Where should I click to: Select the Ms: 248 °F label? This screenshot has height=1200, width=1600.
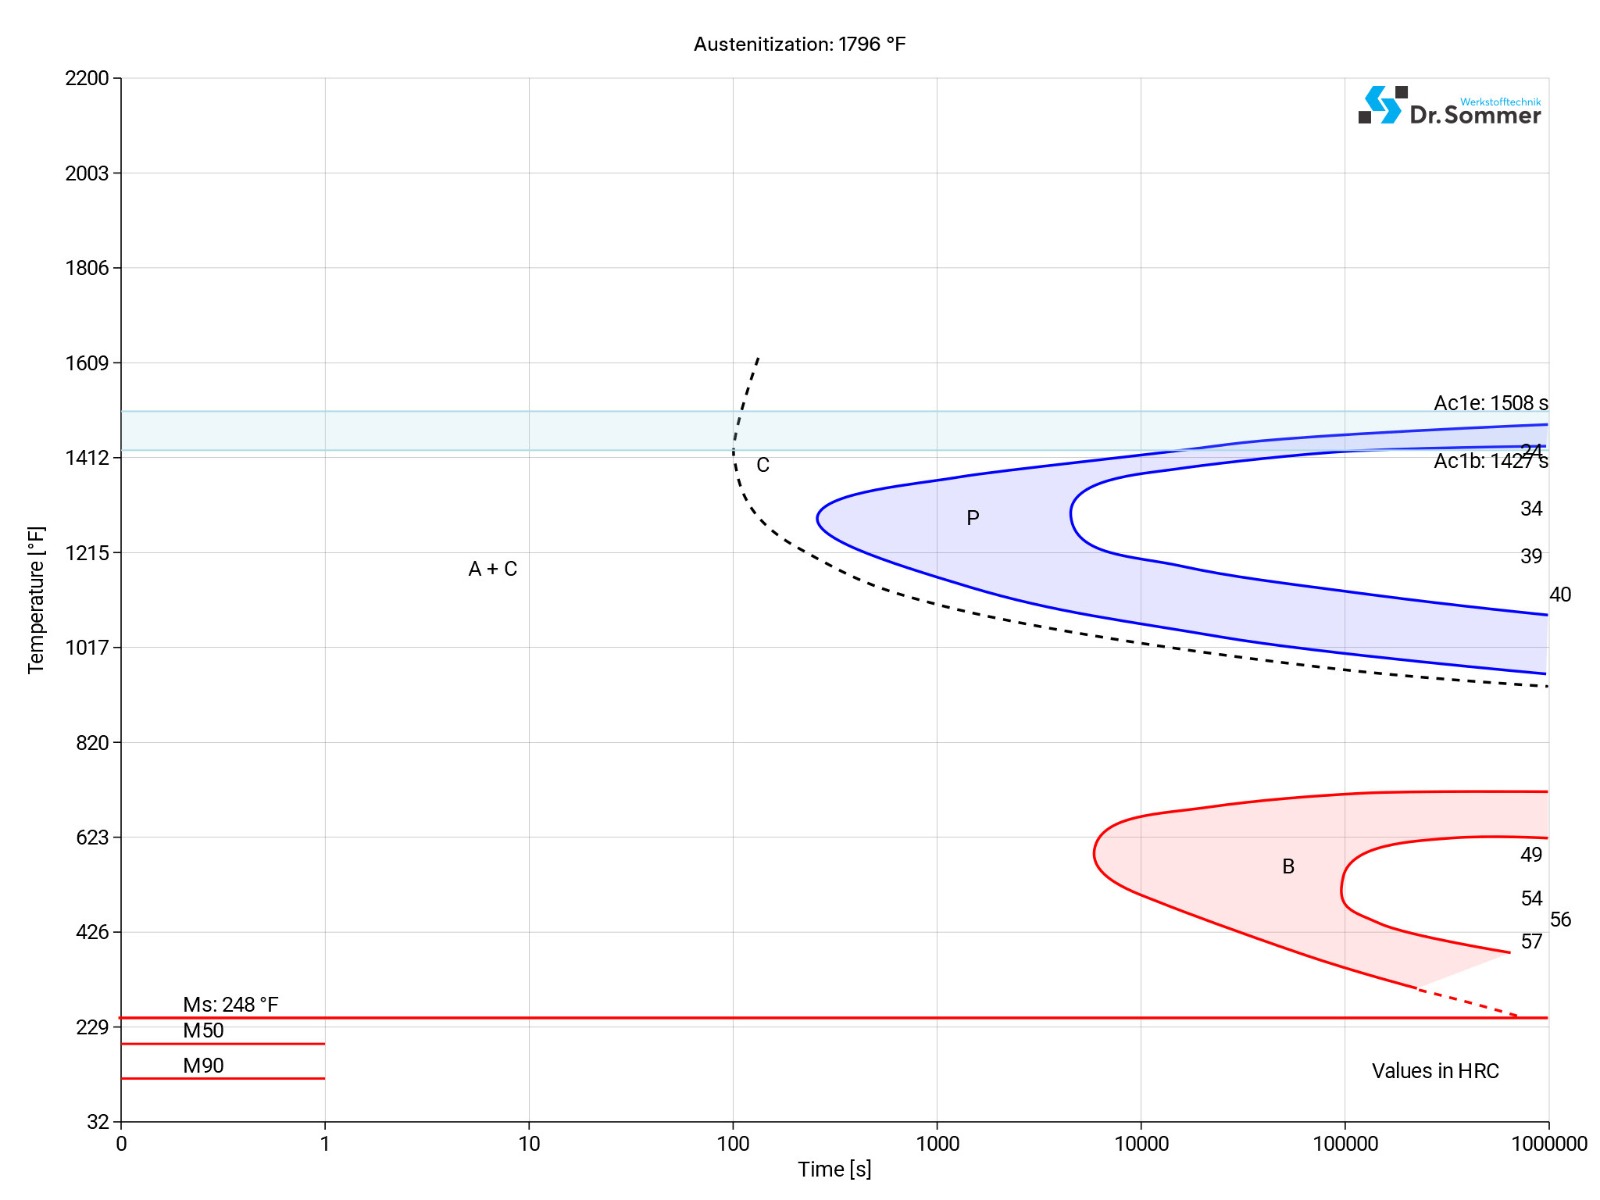(230, 1004)
